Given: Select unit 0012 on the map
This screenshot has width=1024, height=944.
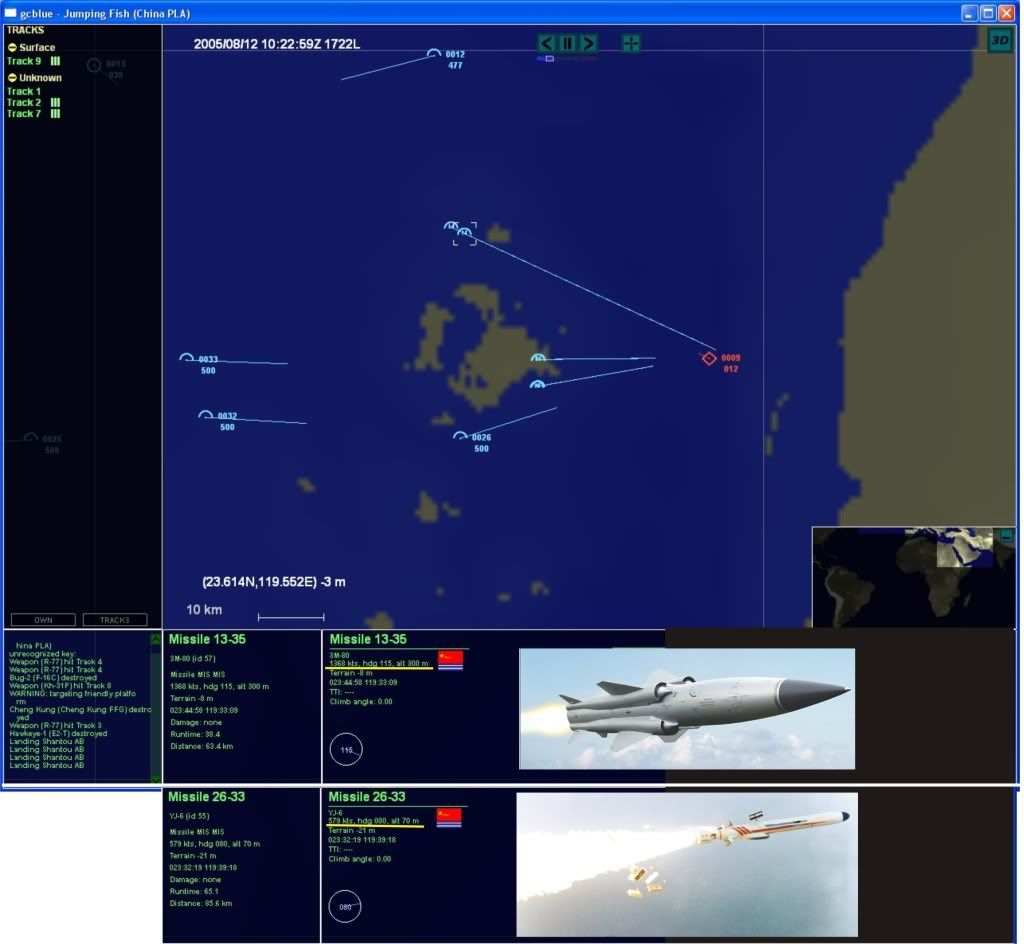Looking at the screenshot, I should click(434, 55).
